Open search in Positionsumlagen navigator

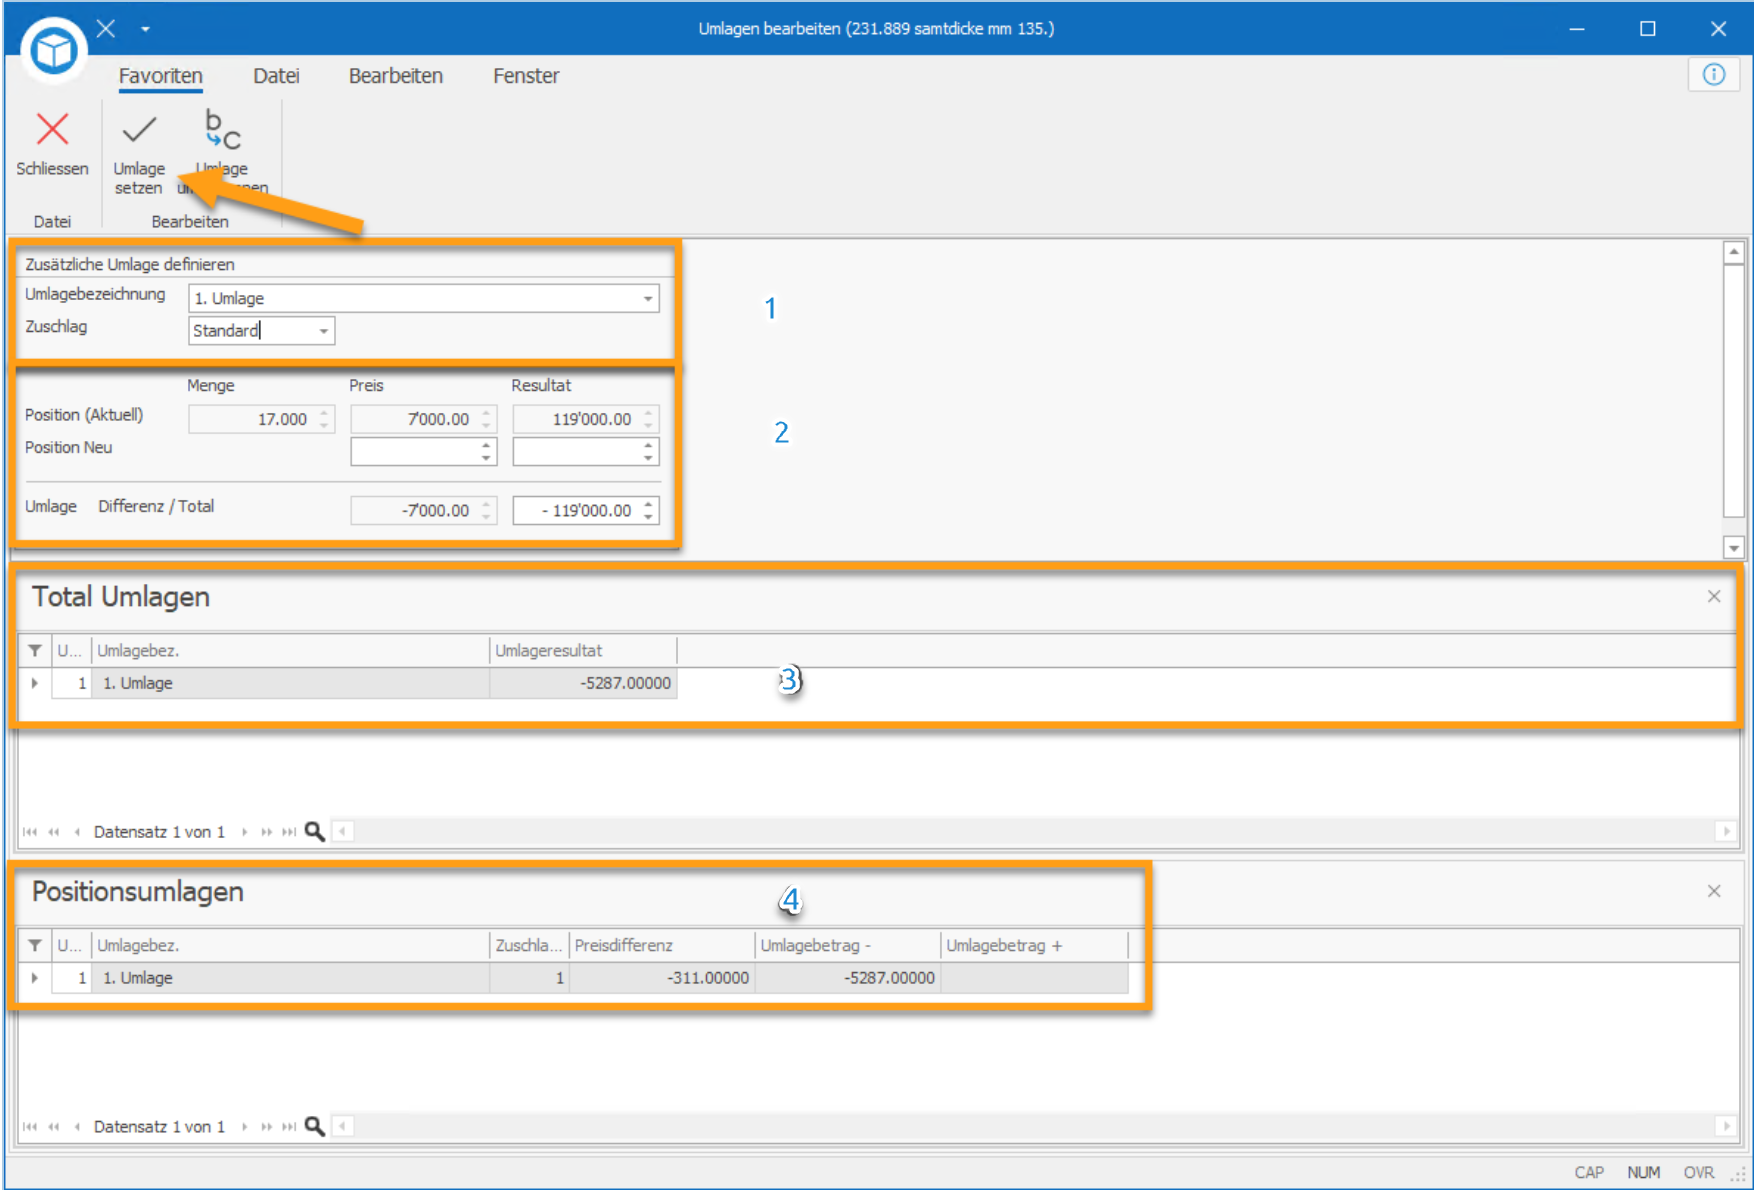point(315,1126)
